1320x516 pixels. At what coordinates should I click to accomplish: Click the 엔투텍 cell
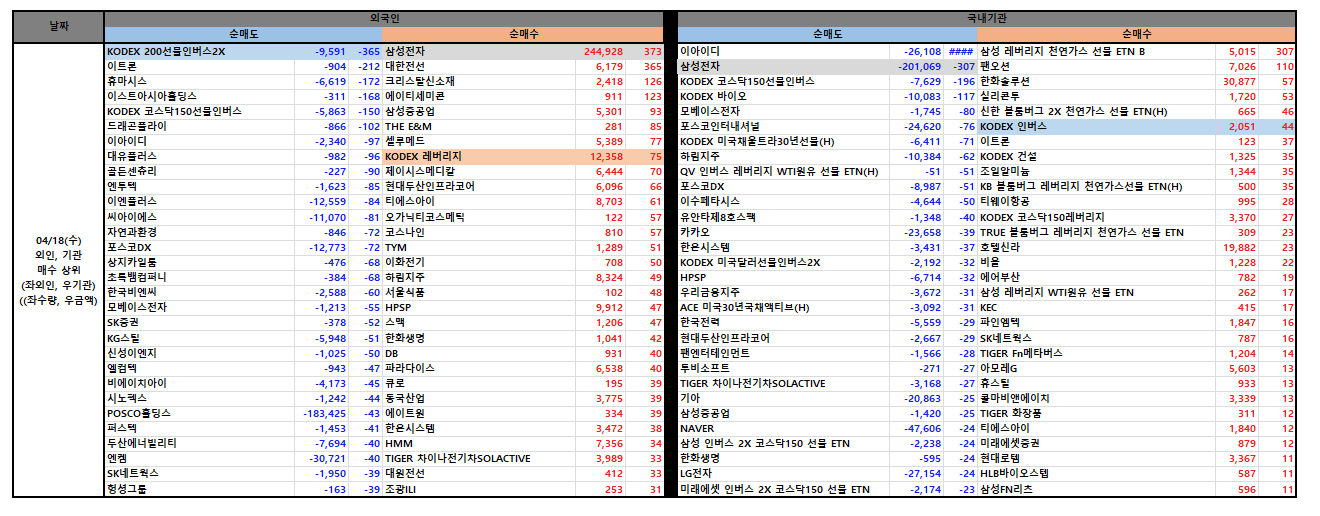click(199, 187)
